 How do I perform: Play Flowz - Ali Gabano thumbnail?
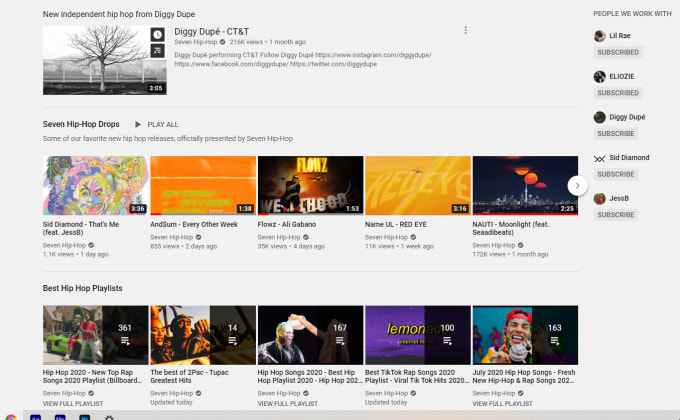click(x=311, y=186)
